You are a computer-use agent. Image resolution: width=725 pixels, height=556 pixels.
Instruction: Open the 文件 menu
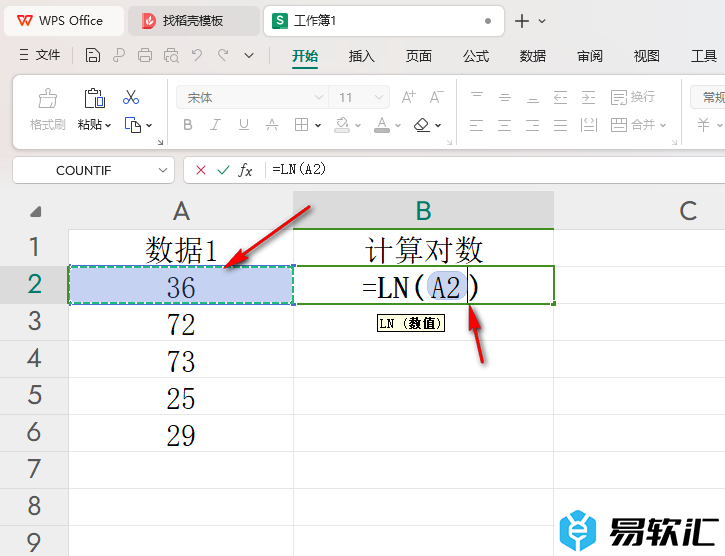[x=40, y=55]
